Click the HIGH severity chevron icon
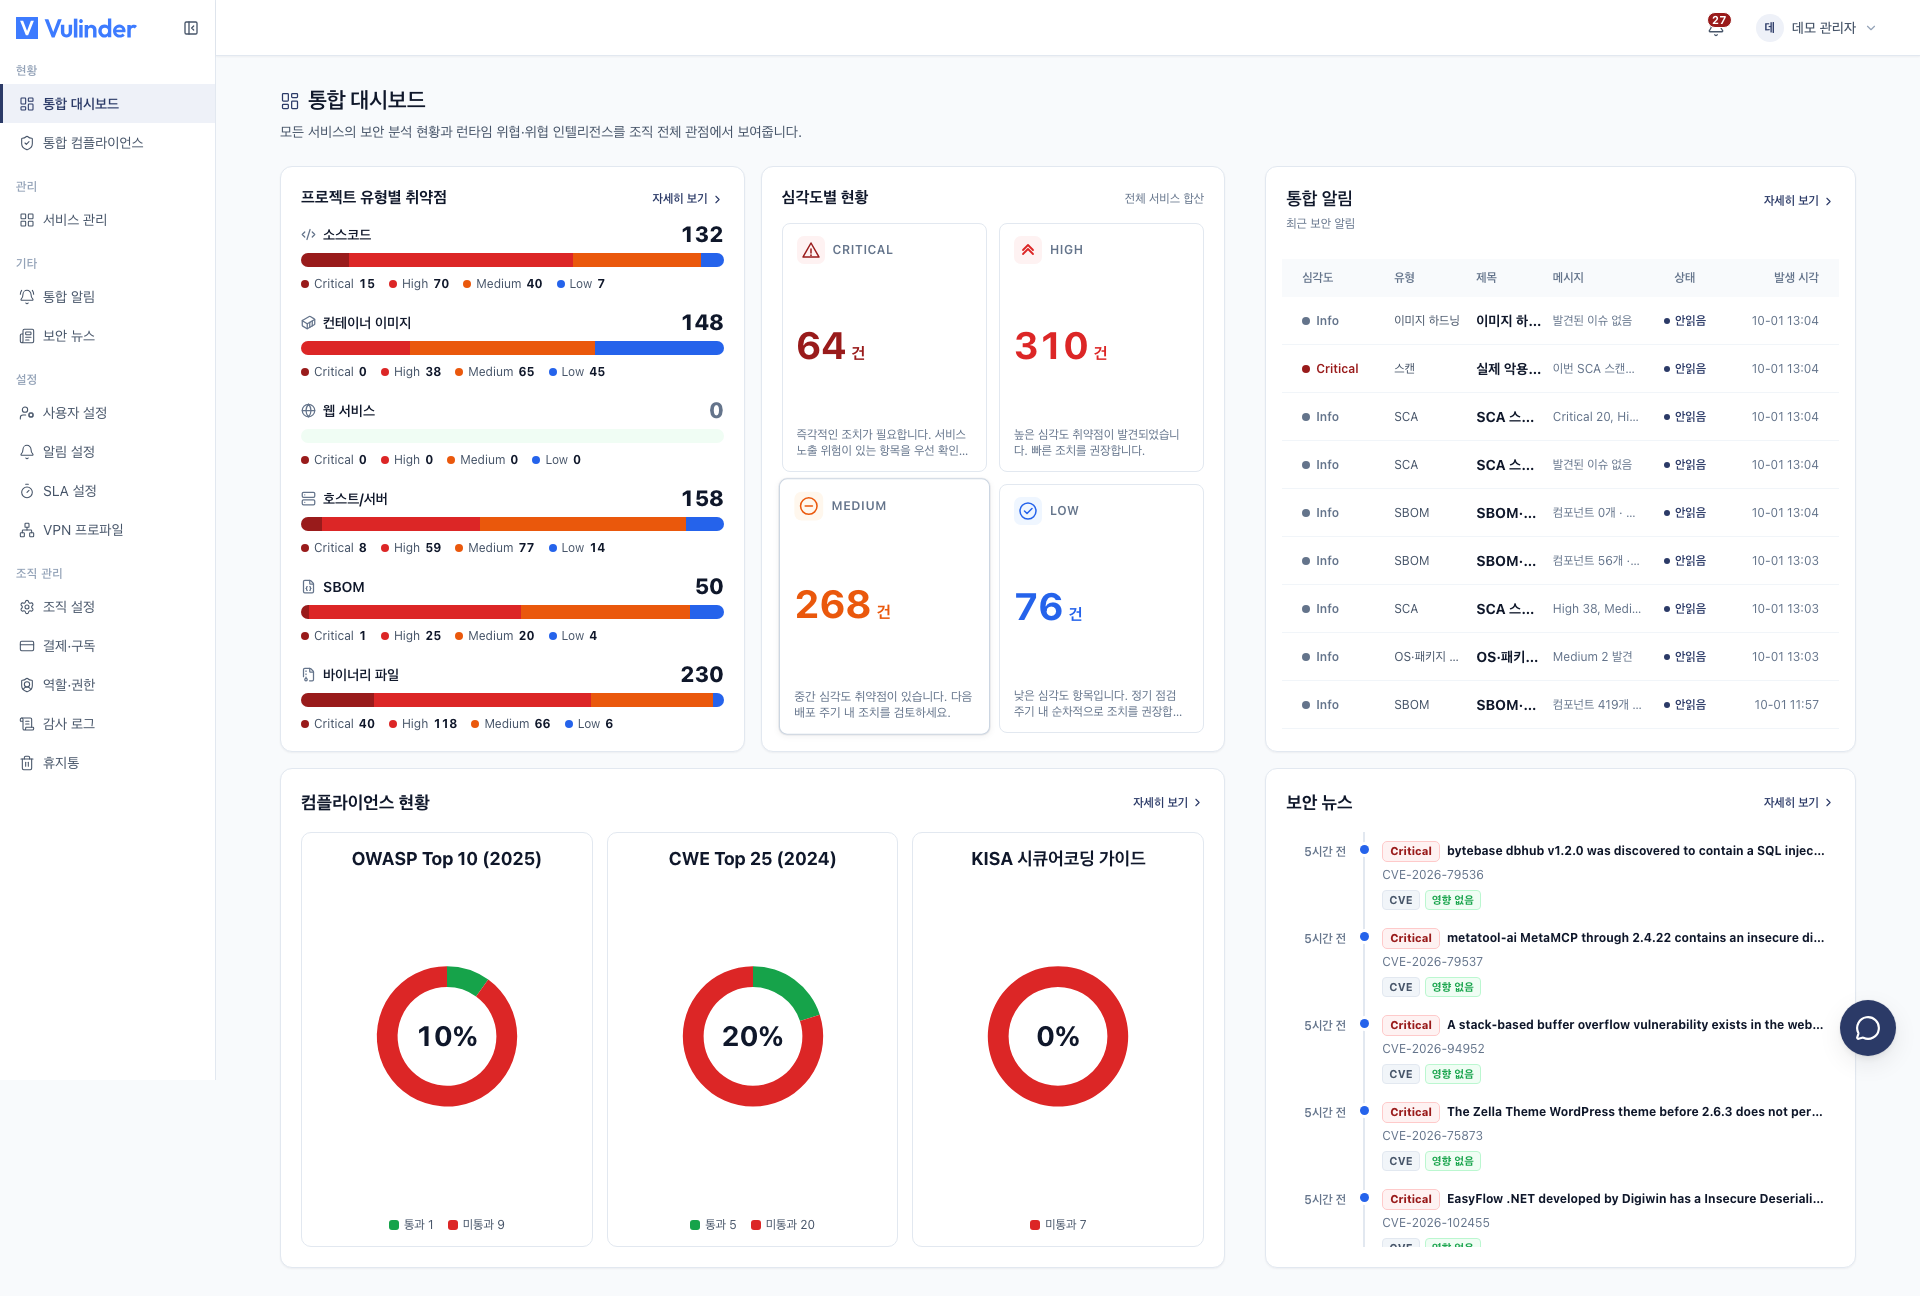1920x1296 pixels. (x=1028, y=250)
